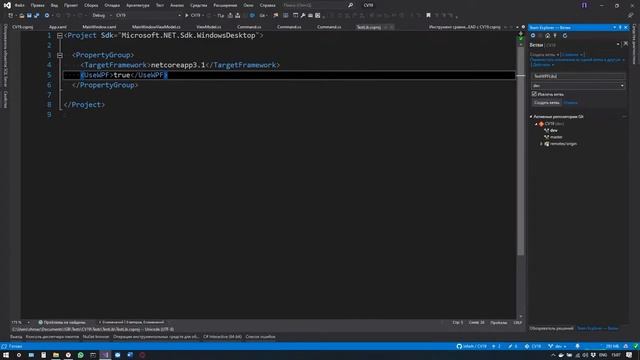Open the Справка menu
640x360 pixels.
tap(267, 5)
